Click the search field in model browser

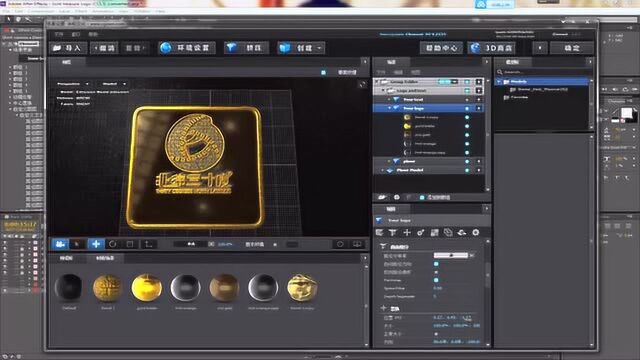543,72
